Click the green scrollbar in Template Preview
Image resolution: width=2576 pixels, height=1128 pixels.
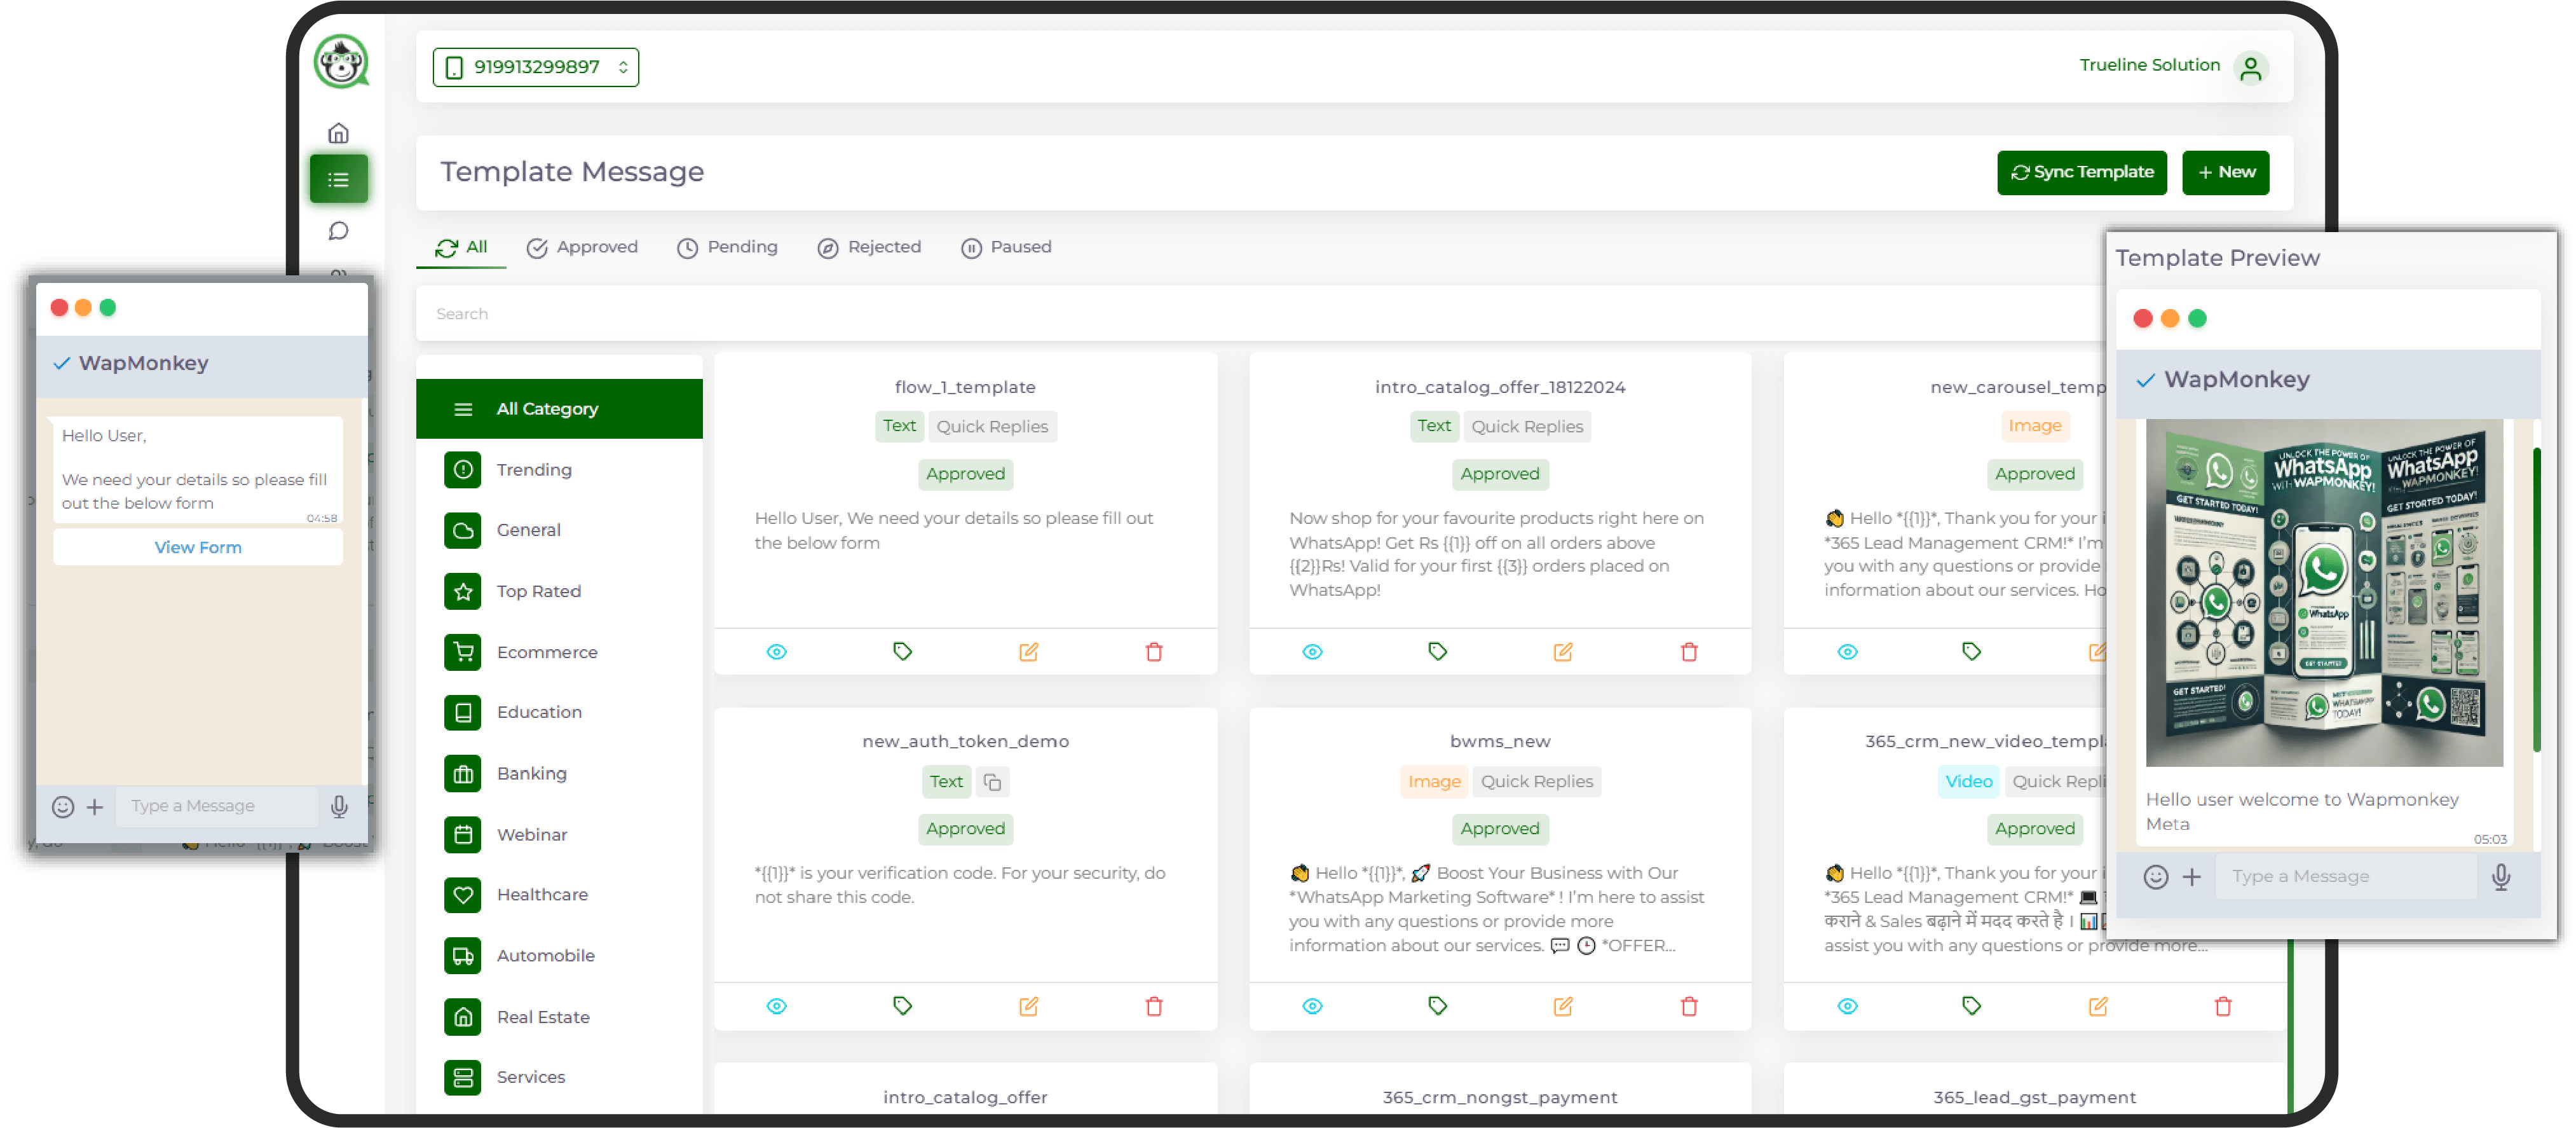(x=2536, y=600)
